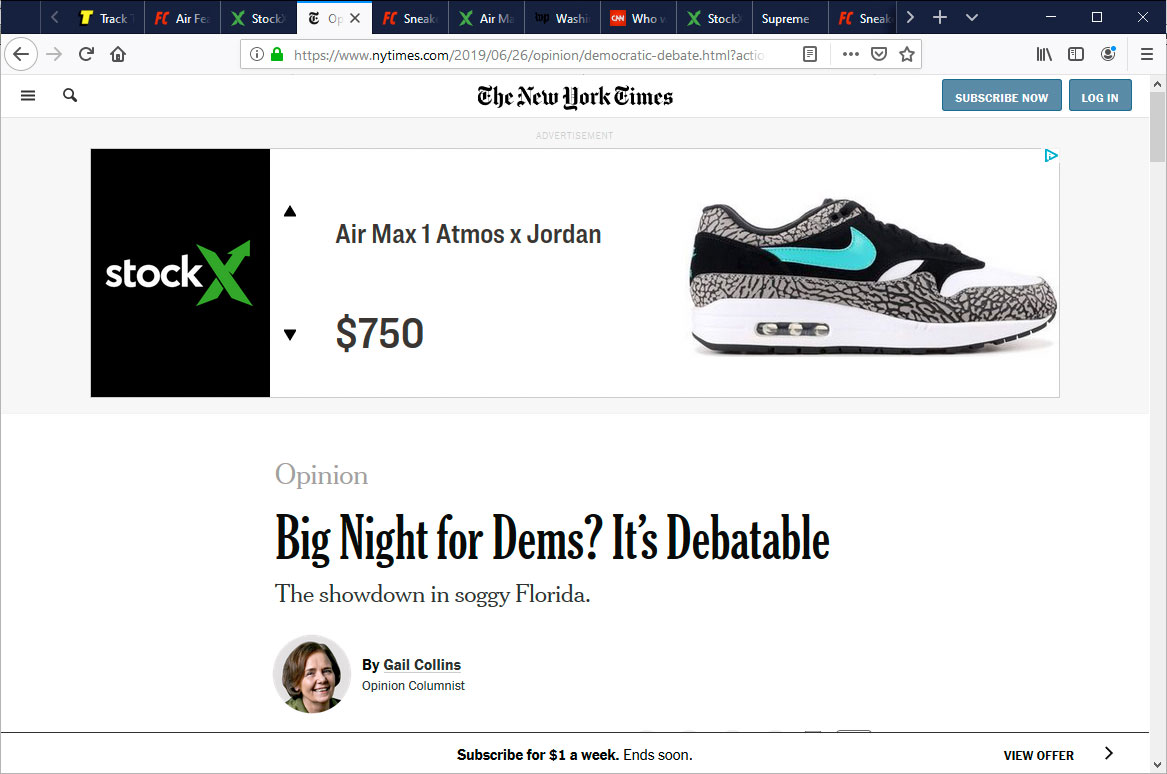Open the Firefox Library menu
1167x774 pixels.
(1043, 54)
